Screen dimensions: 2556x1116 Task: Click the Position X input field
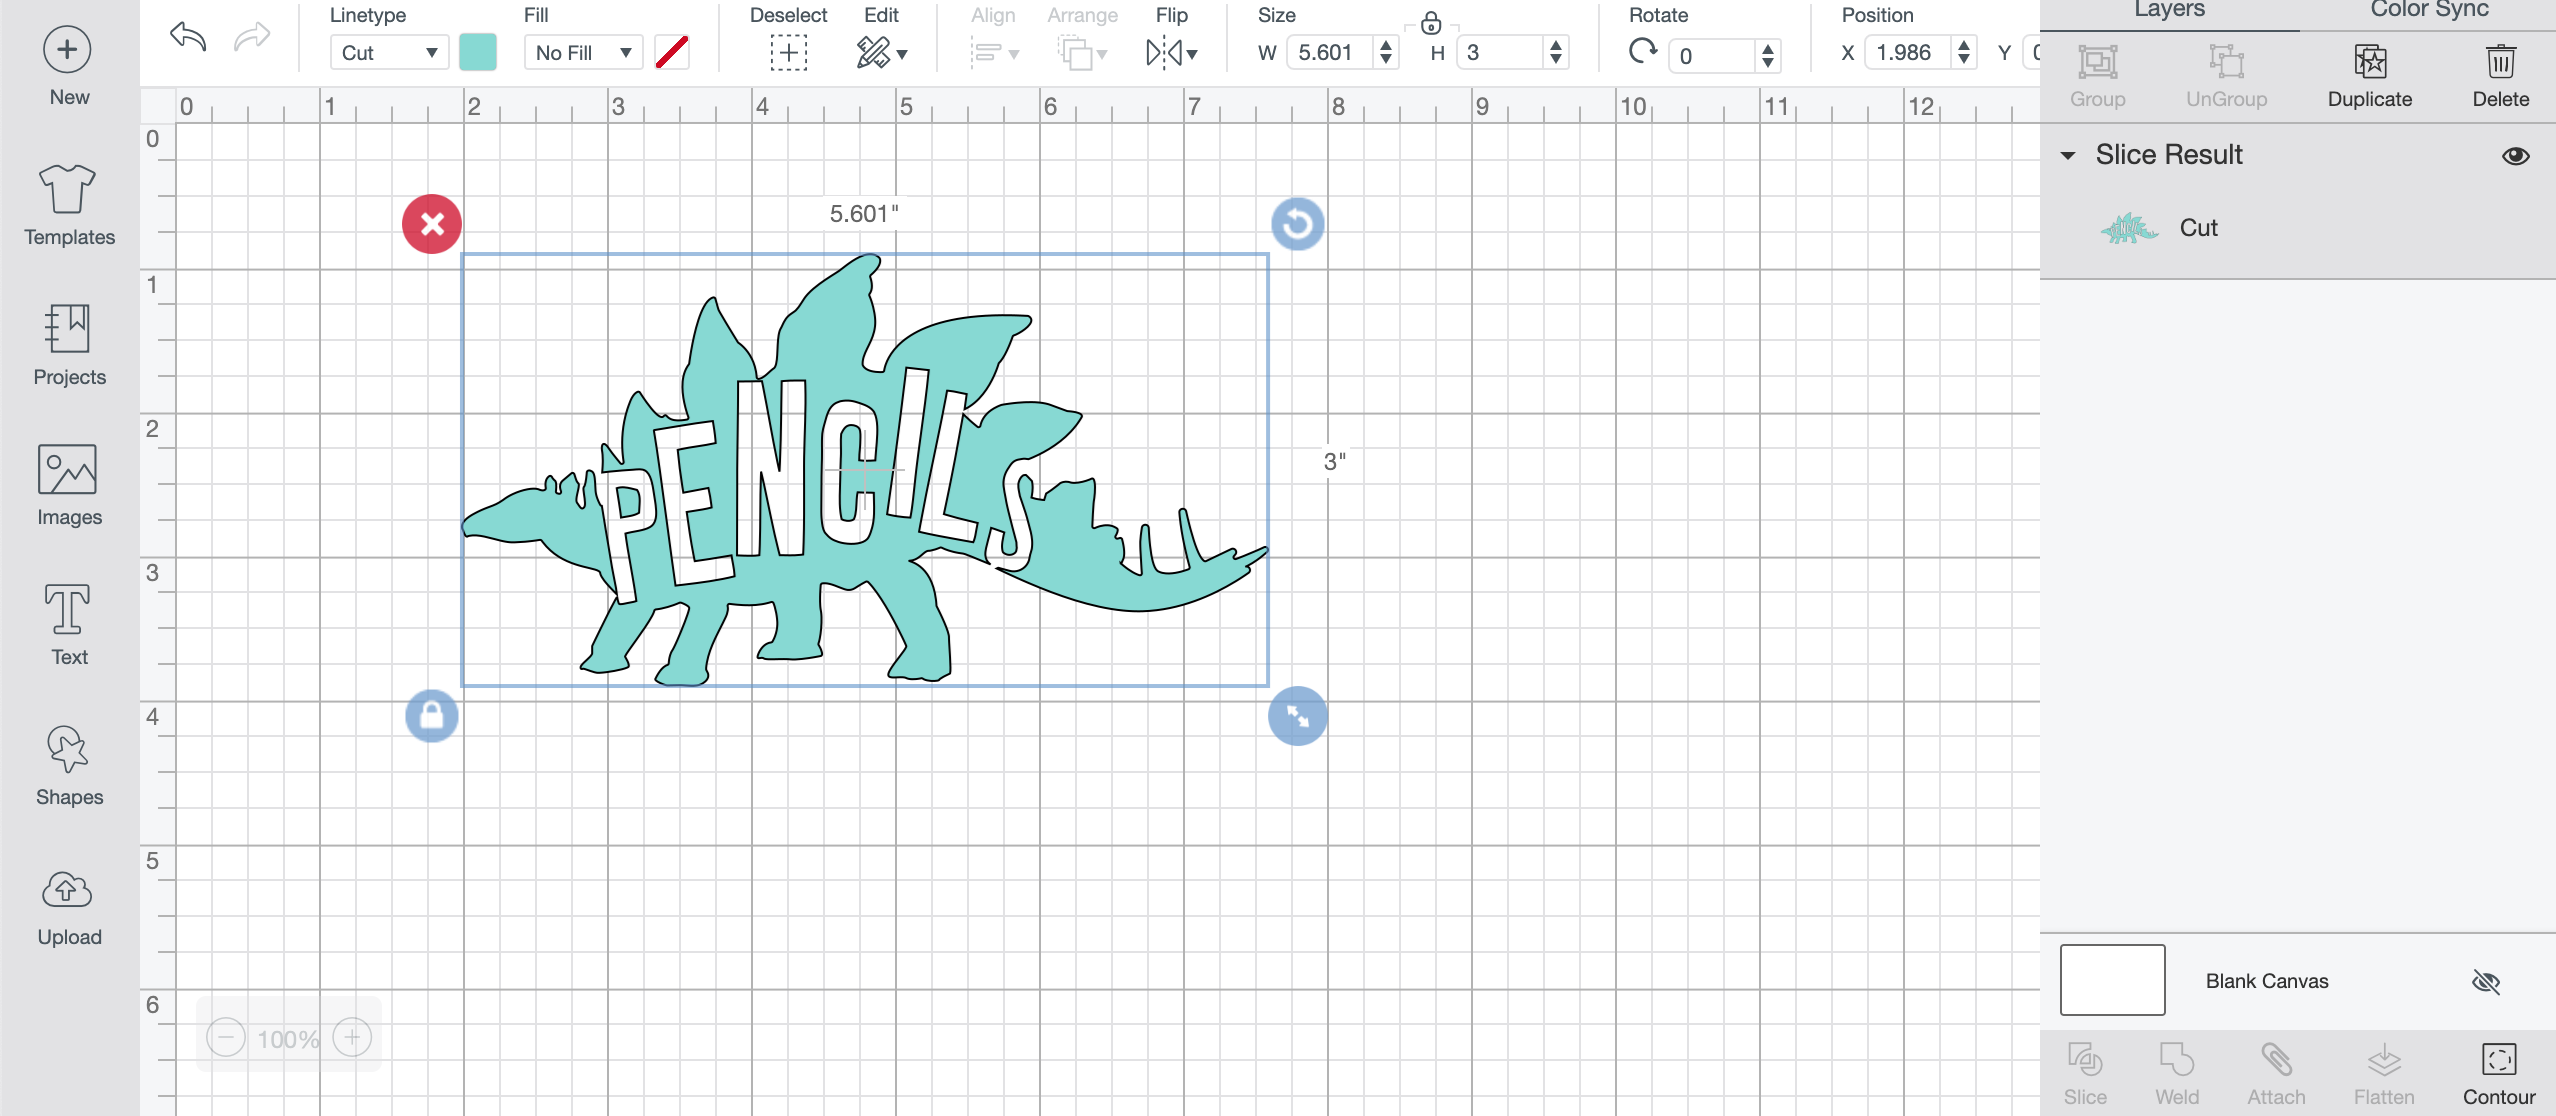[x=1909, y=52]
